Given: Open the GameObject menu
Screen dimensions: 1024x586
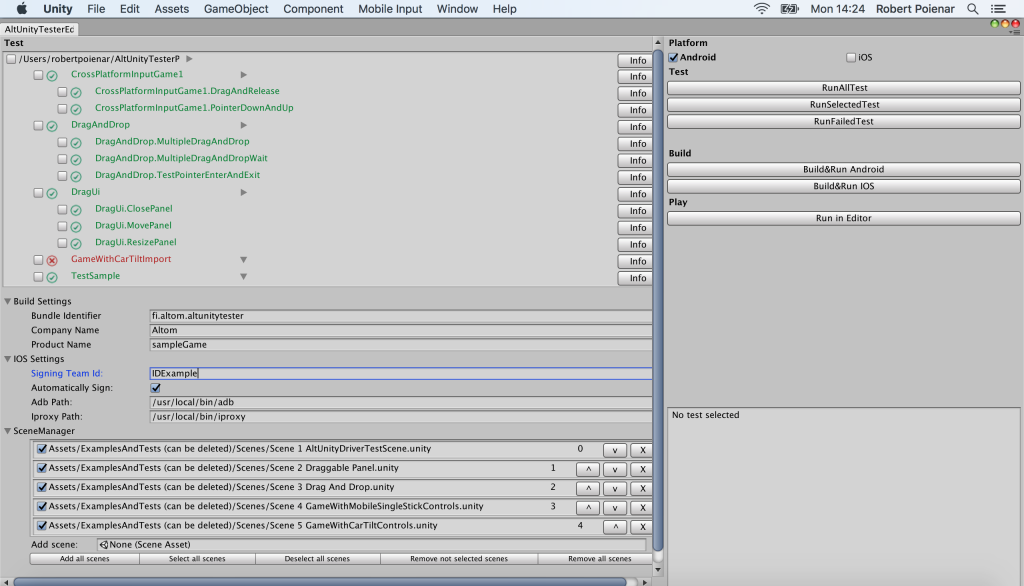Looking at the screenshot, I should [236, 8].
